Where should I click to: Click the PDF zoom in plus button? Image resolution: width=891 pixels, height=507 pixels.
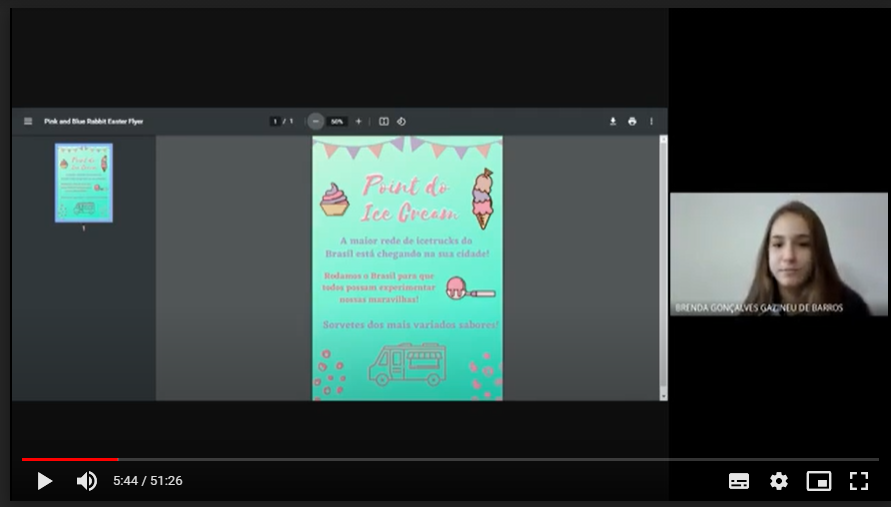click(359, 121)
